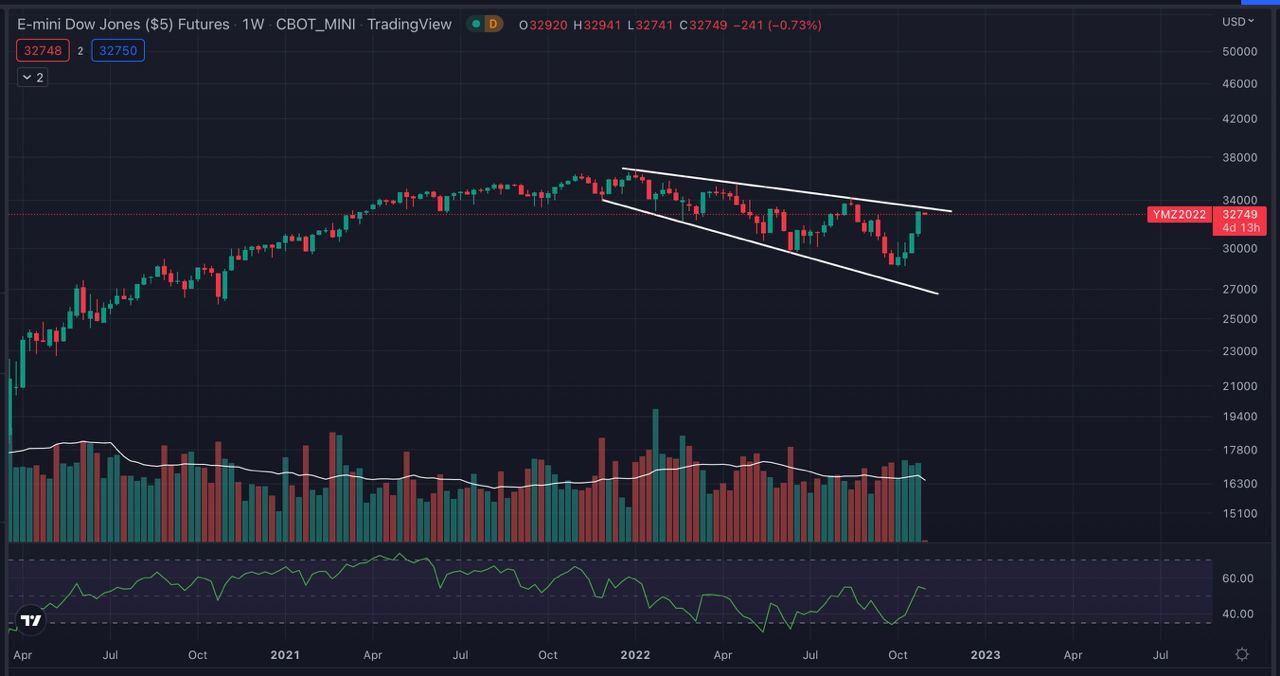The image size is (1280, 676).
Task: Click the blue 32750 buy price button
Action: click(118, 50)
